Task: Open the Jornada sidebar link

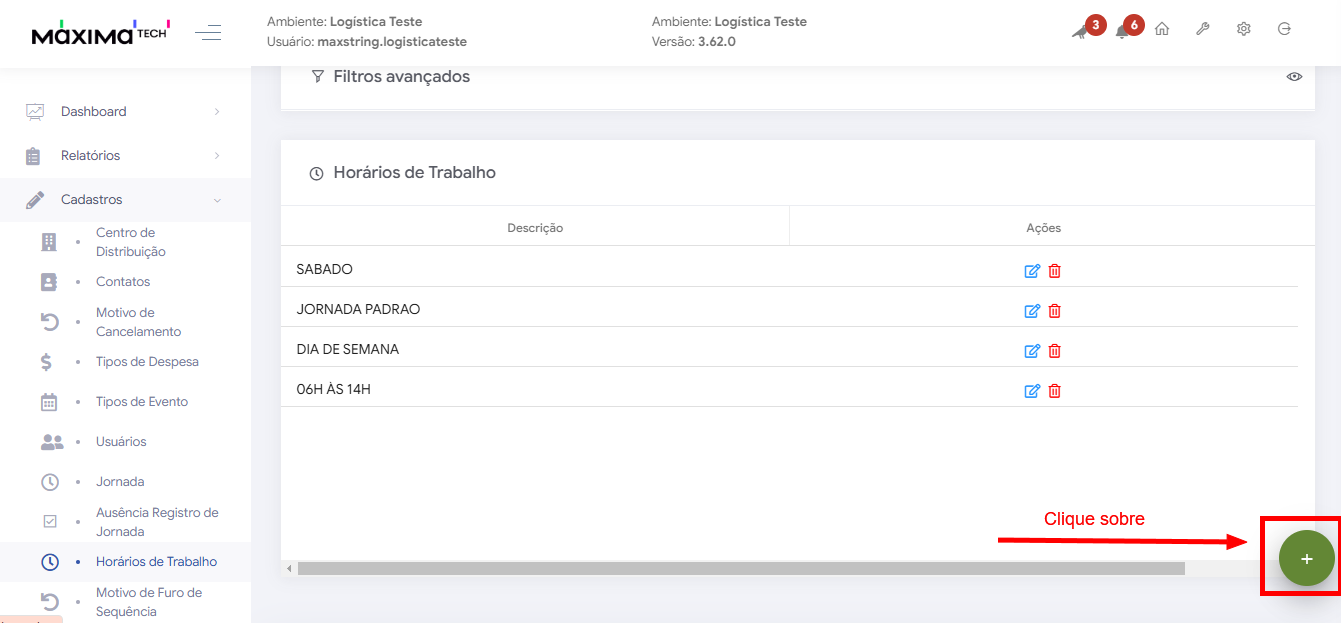Action: (x=120, y=482)
